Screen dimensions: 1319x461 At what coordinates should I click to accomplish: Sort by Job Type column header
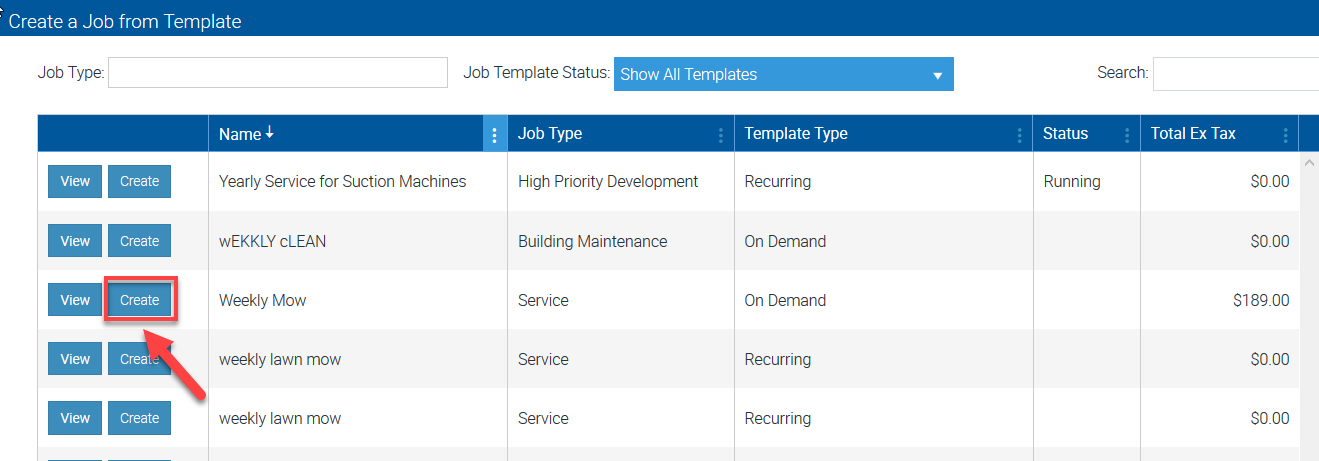pos(550,134)
